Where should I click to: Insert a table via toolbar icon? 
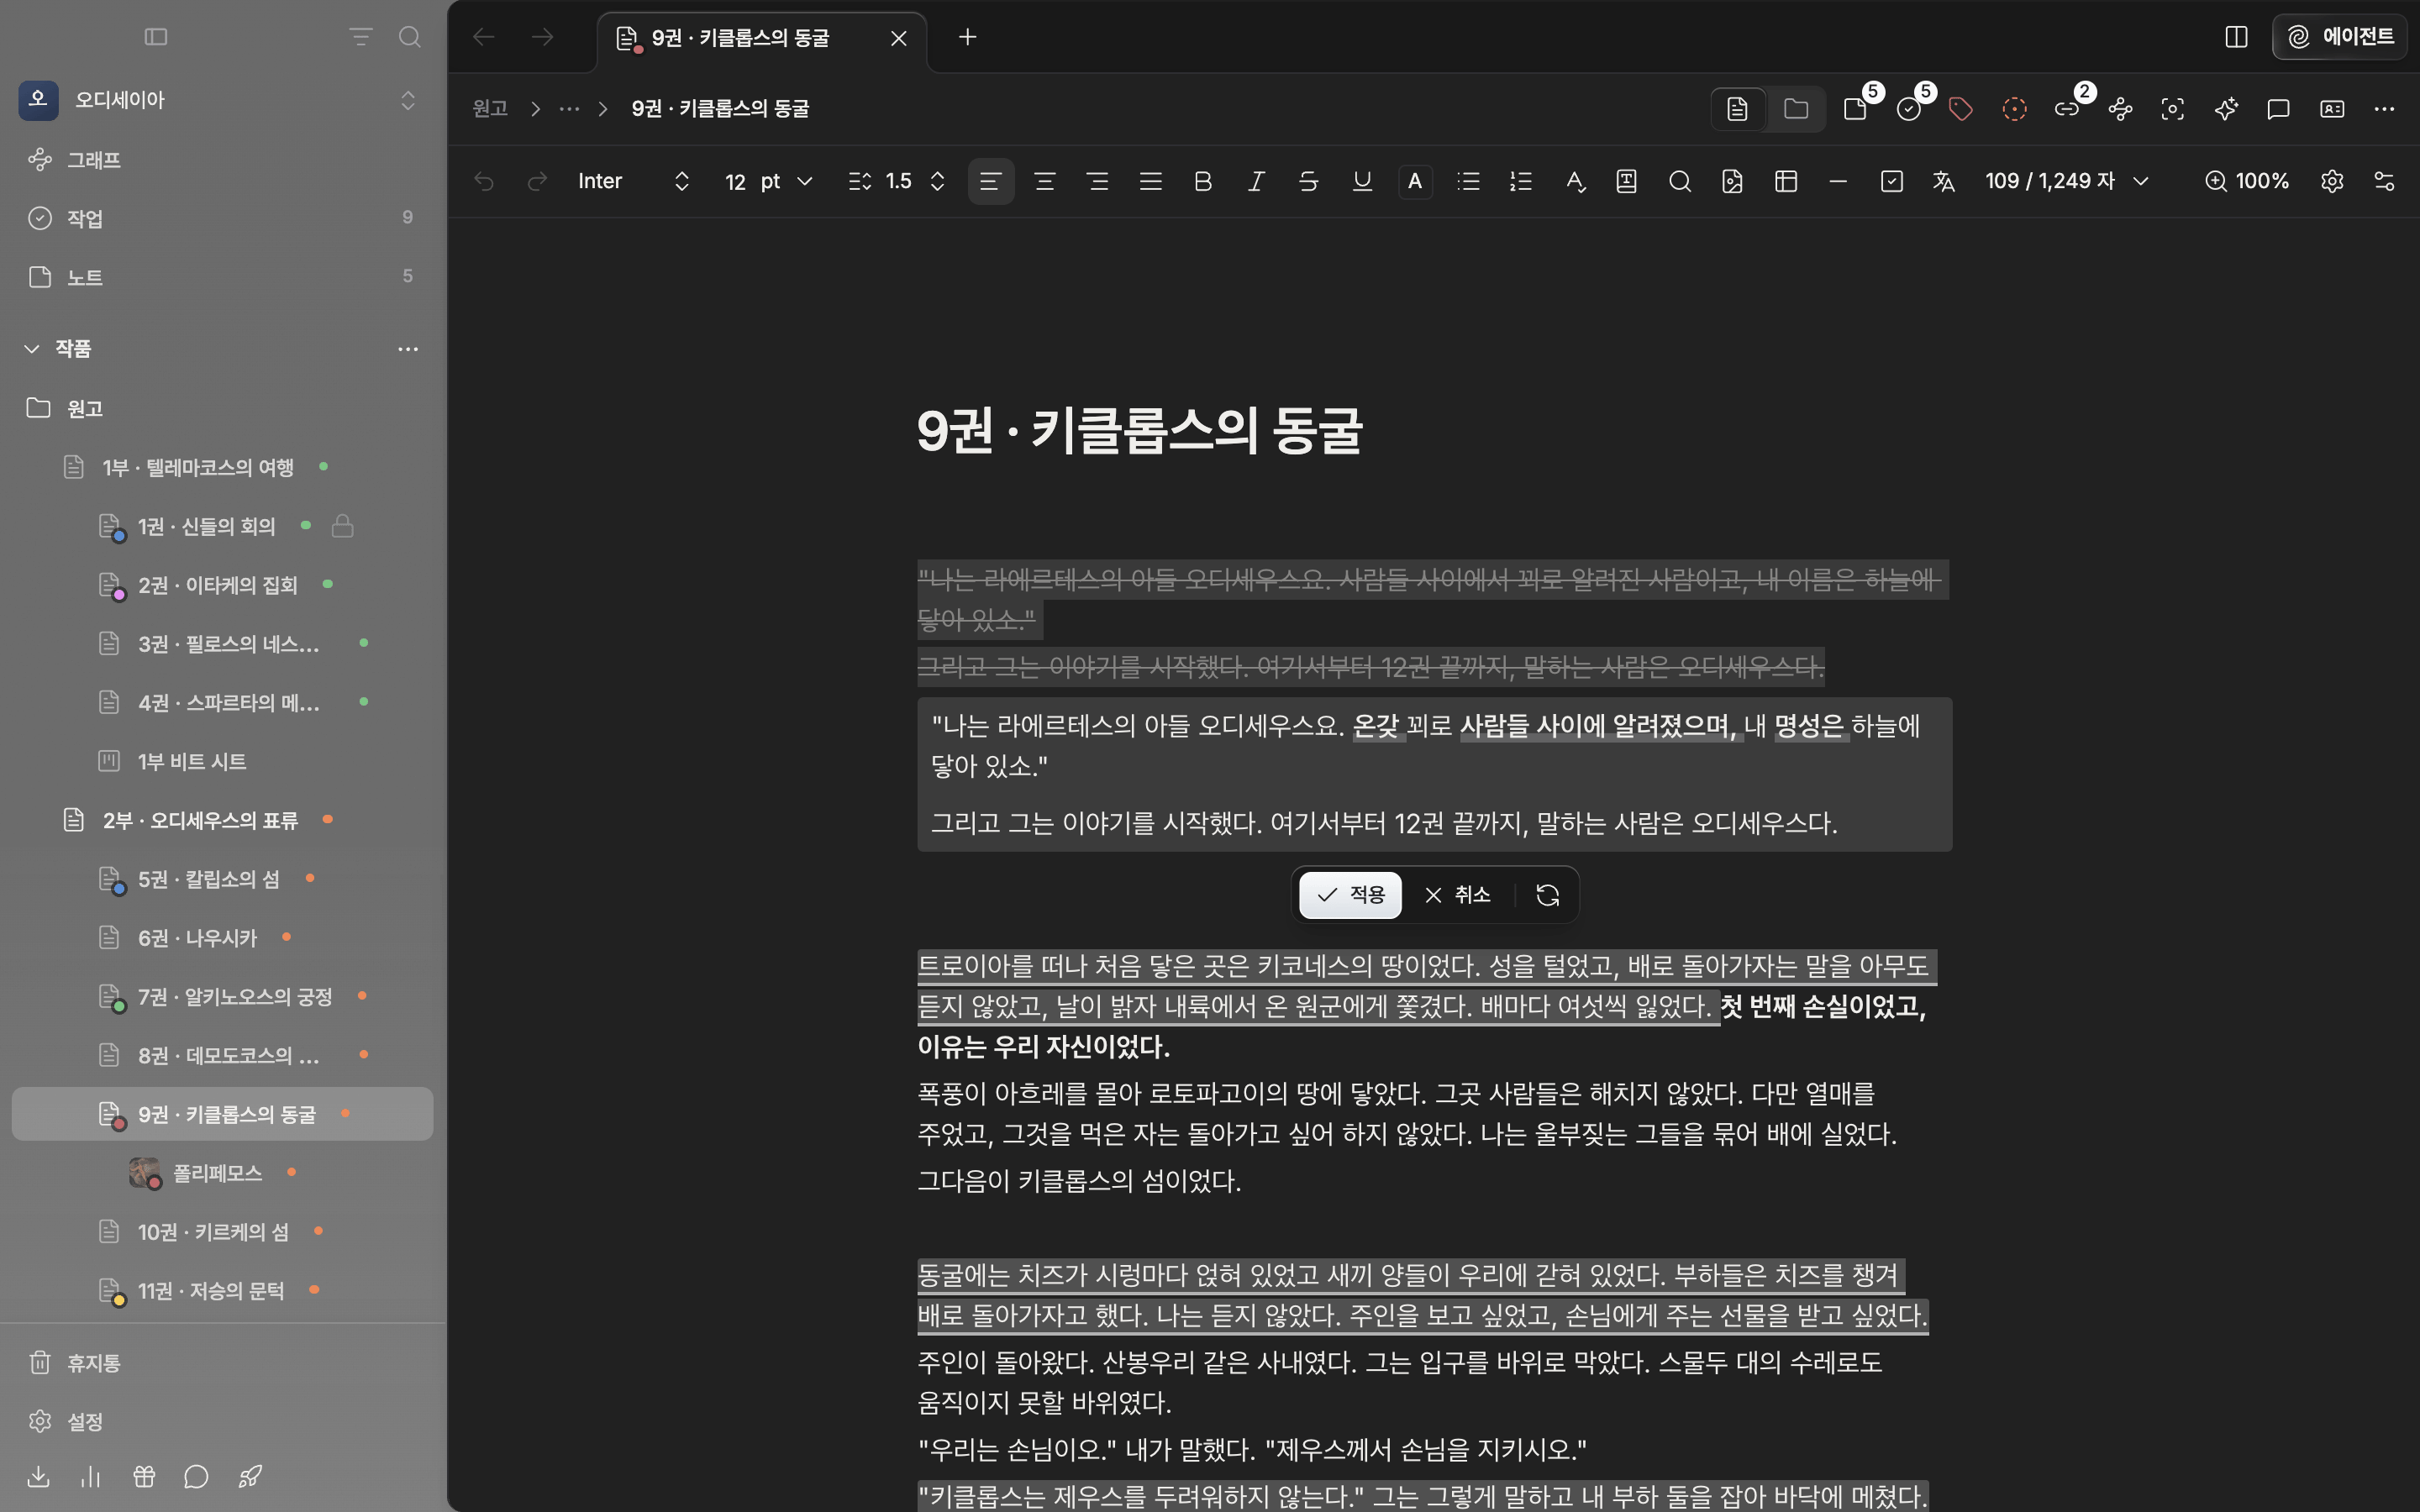(x=1786, y=181)
